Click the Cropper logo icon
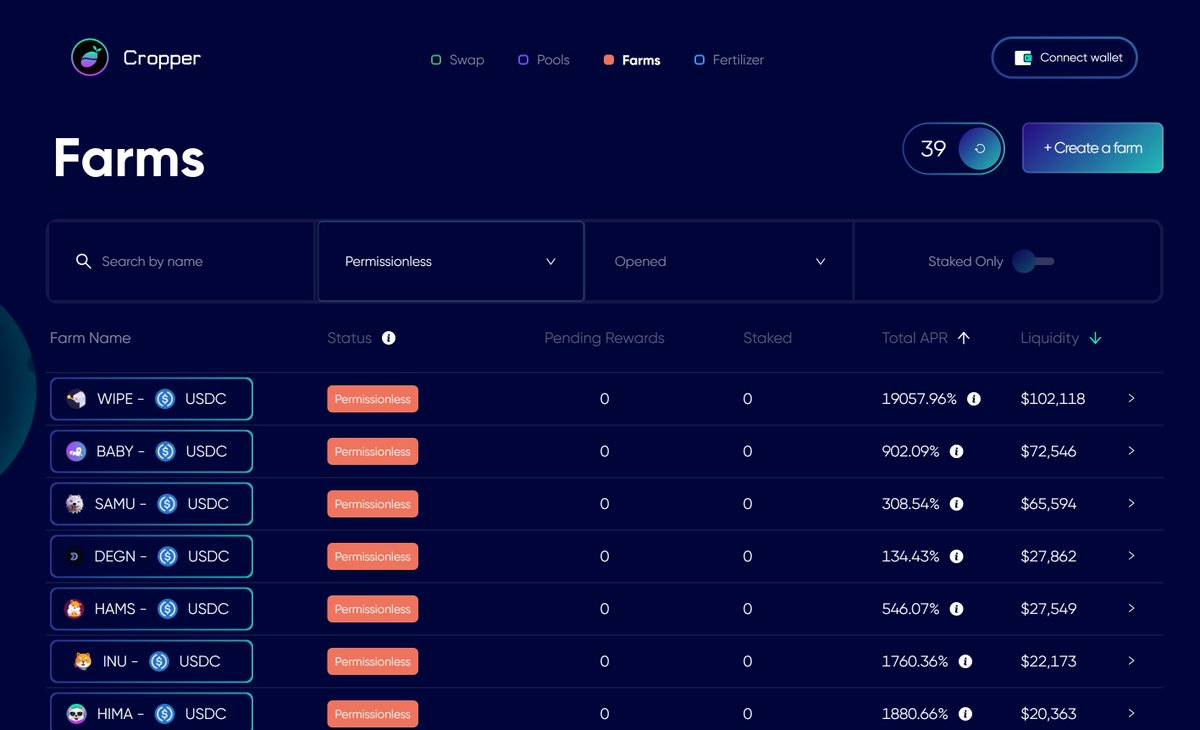Image resolution: width=1200 pixels, height=730 pixels. click(90, 58)
